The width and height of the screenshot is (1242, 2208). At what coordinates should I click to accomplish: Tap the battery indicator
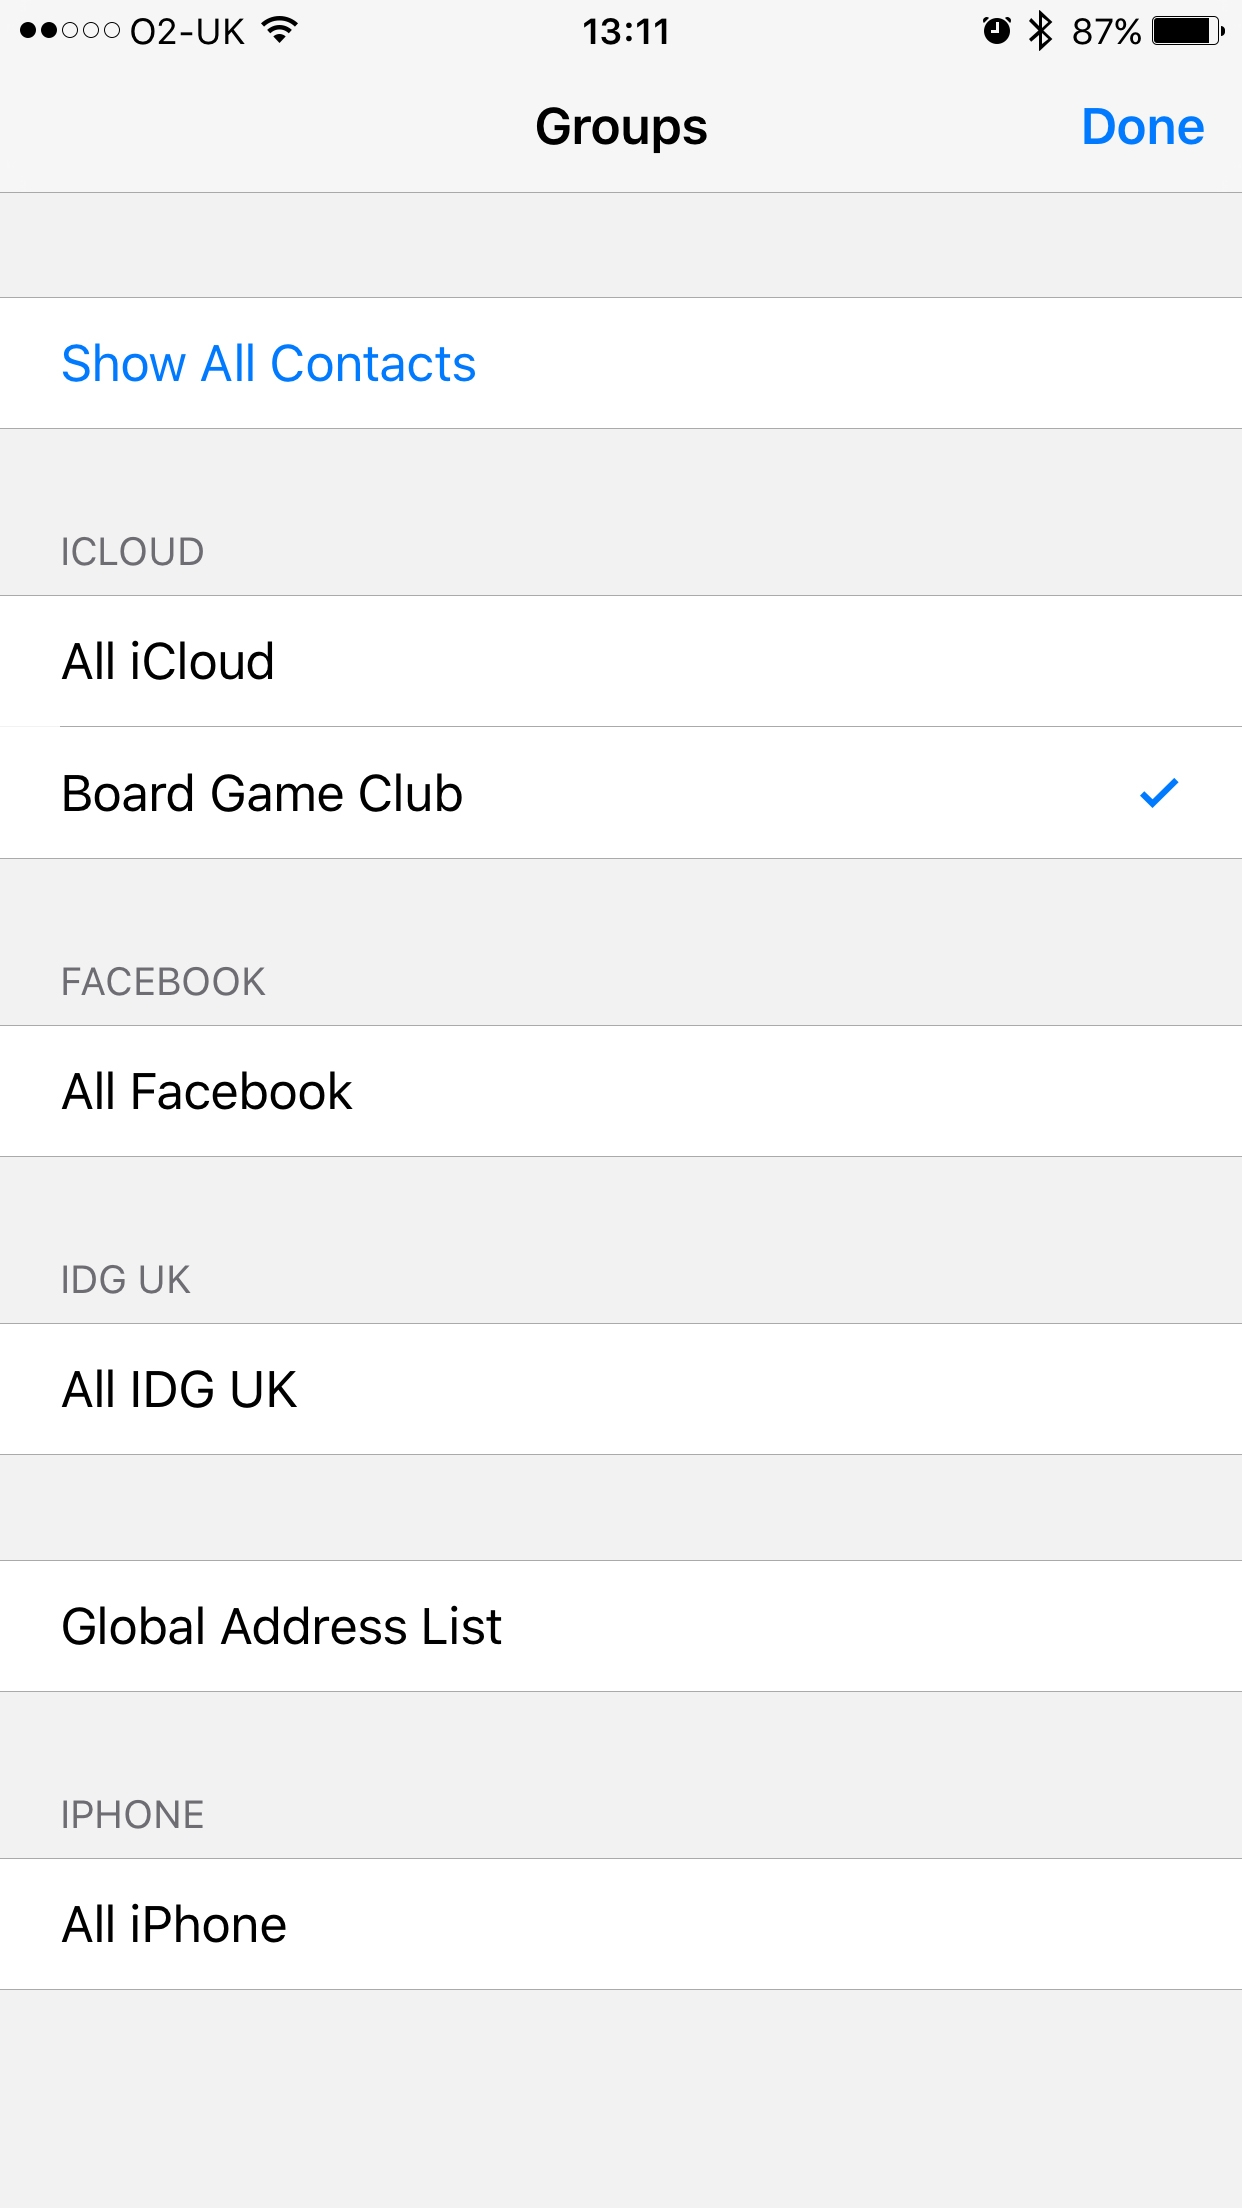click(1189, 31)
